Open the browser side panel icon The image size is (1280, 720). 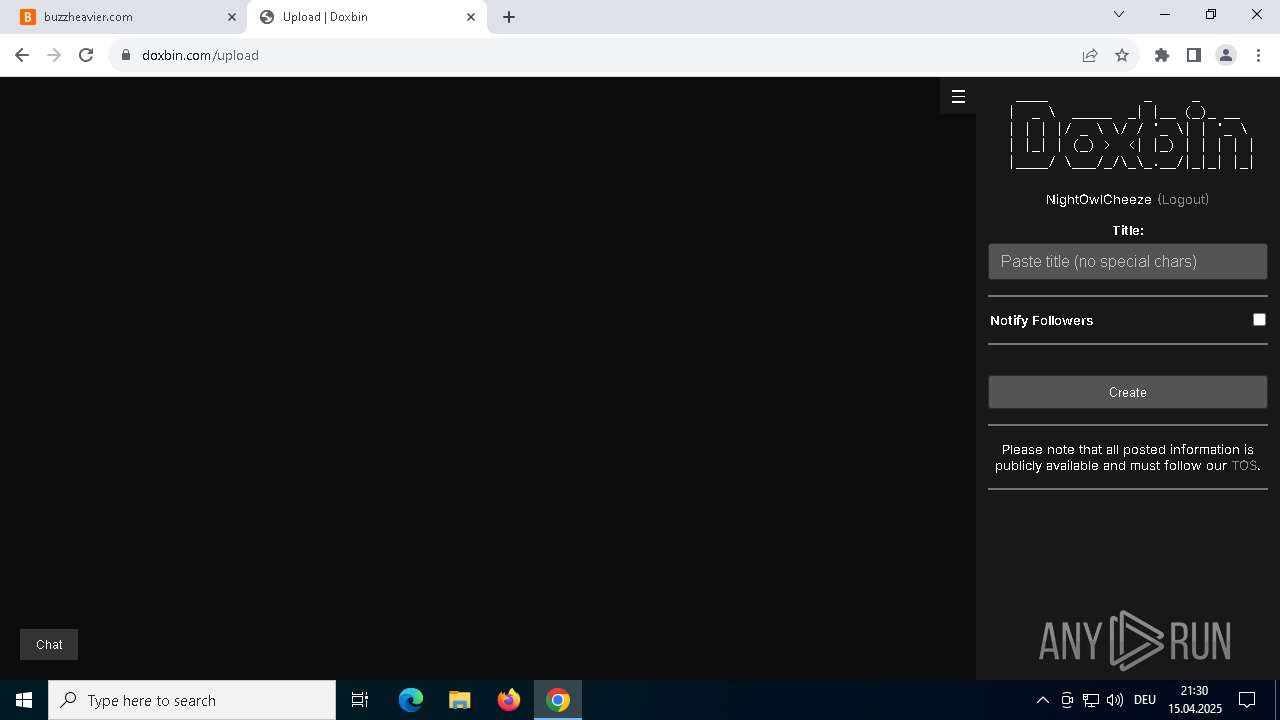(1194, 55)
